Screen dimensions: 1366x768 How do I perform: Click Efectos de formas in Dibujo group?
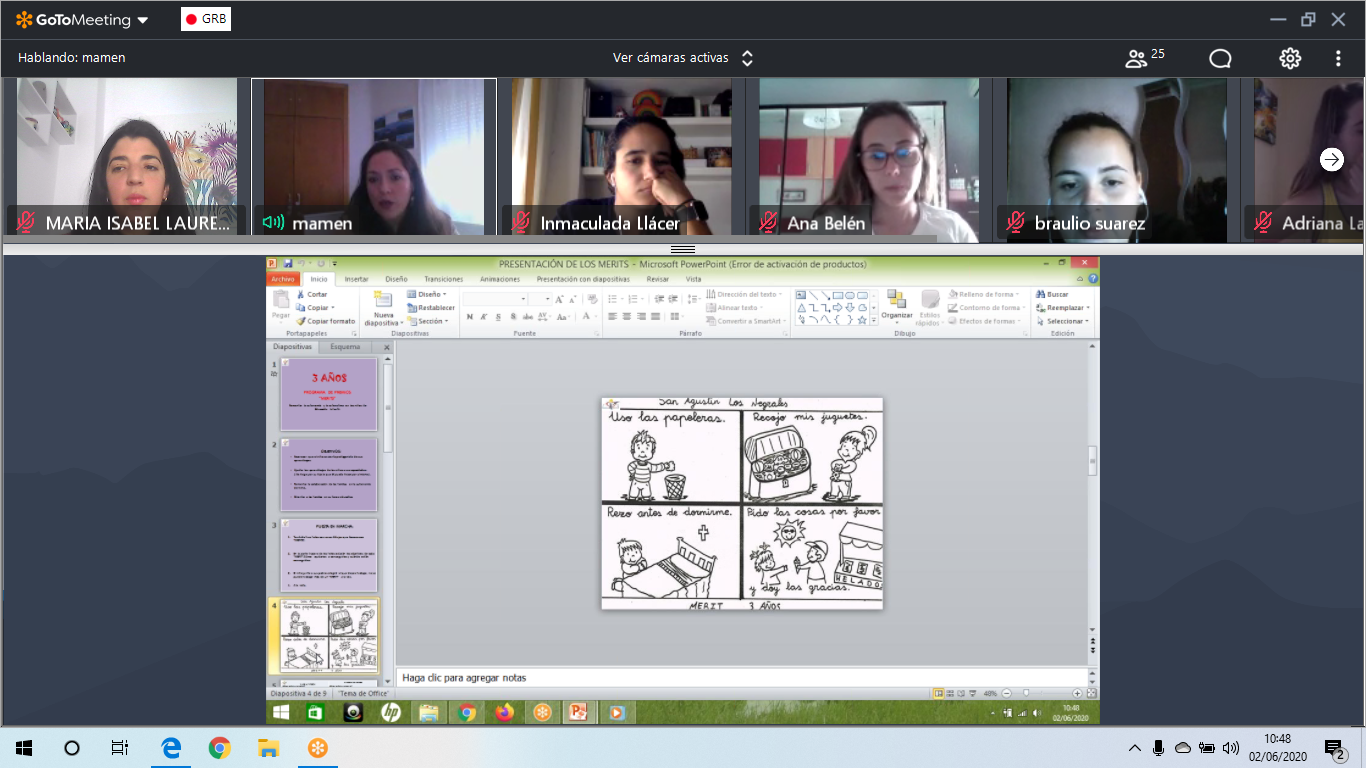pos(985,321)
